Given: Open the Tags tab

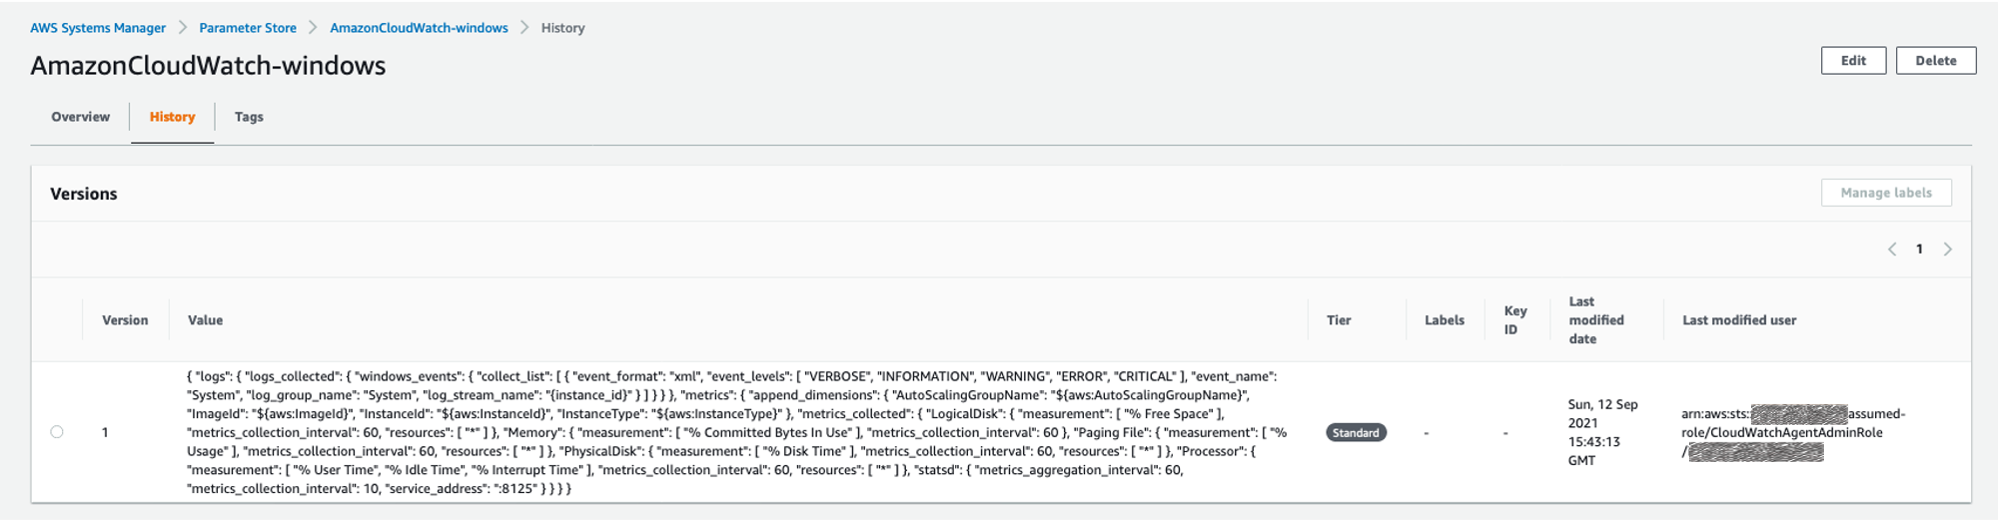Looking at the screenshot, I should (249, 117).
